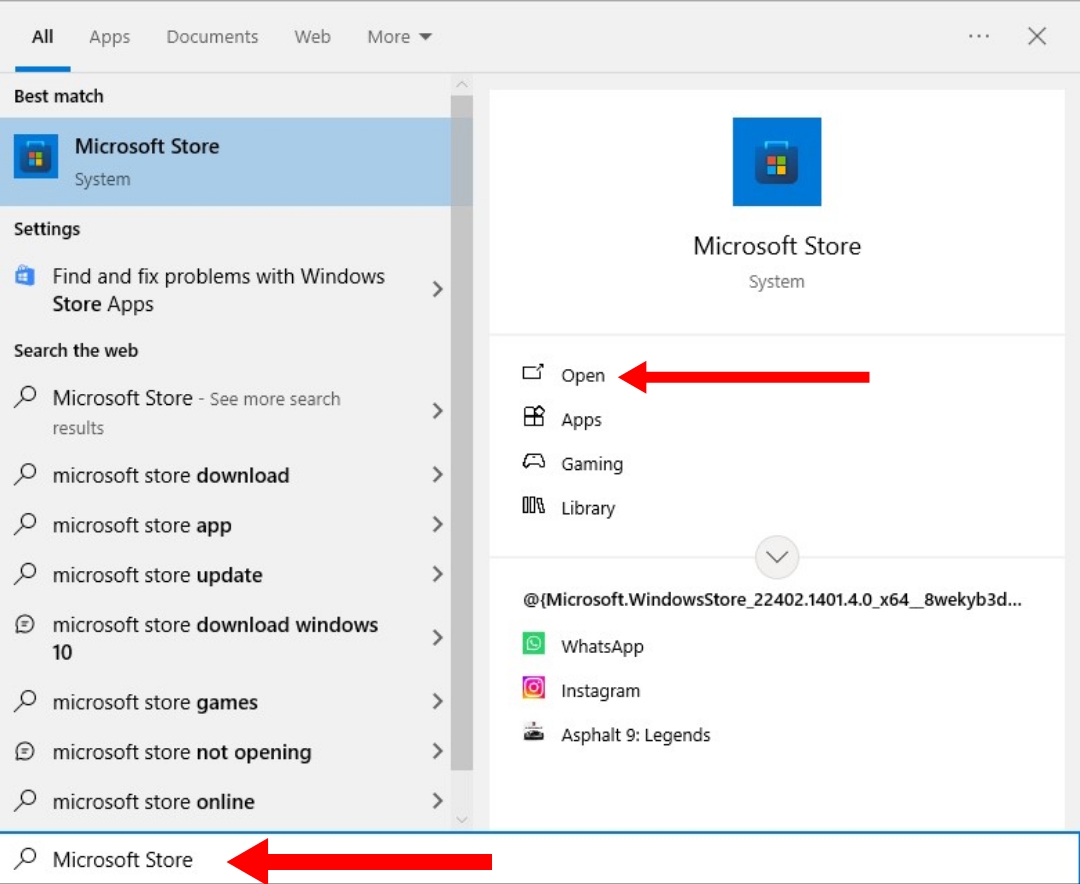This screenshot has width=1080, height=884.
Task: Click search icon beside See more search results
Action: tap(25, 397)
